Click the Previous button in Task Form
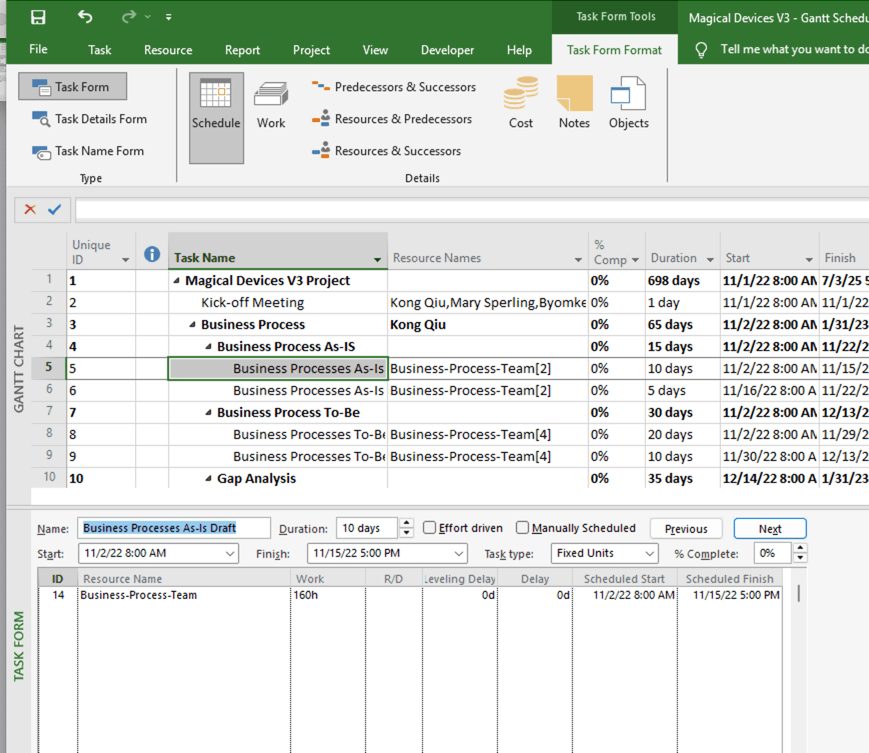The image size is (869, 753). (x=686, y=528)
